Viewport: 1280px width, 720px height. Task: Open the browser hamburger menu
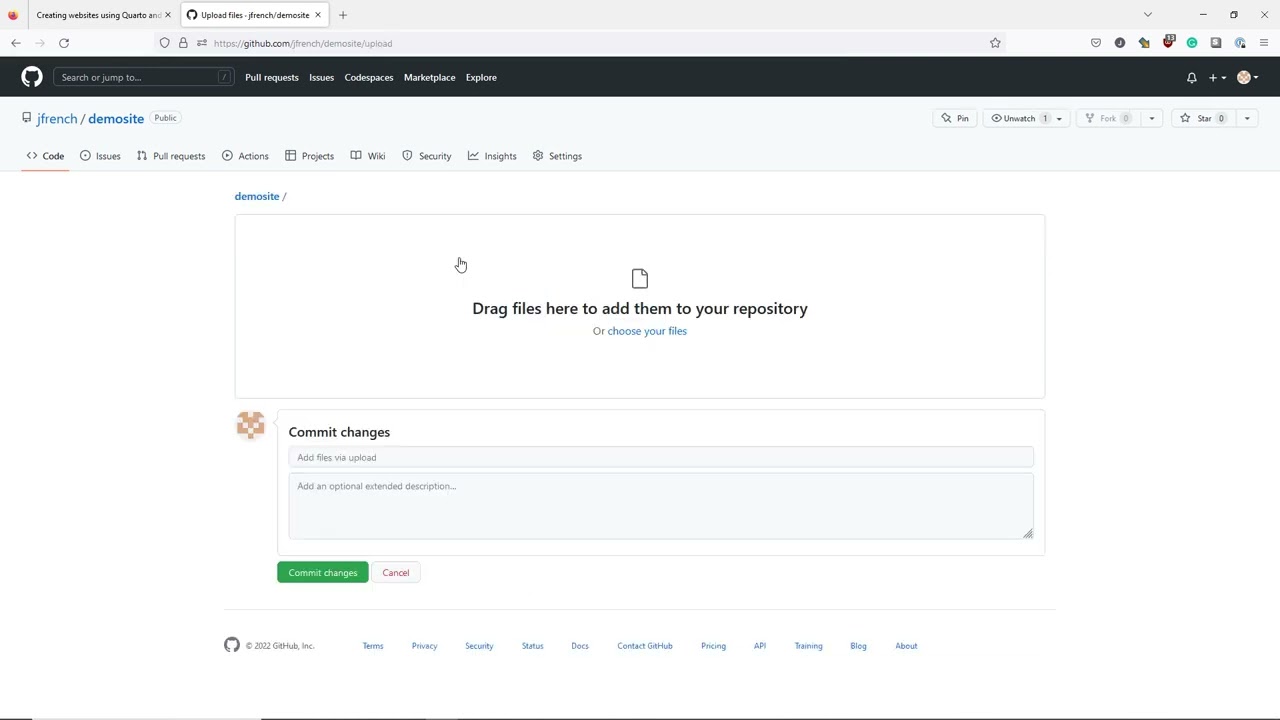point(1264,43)
